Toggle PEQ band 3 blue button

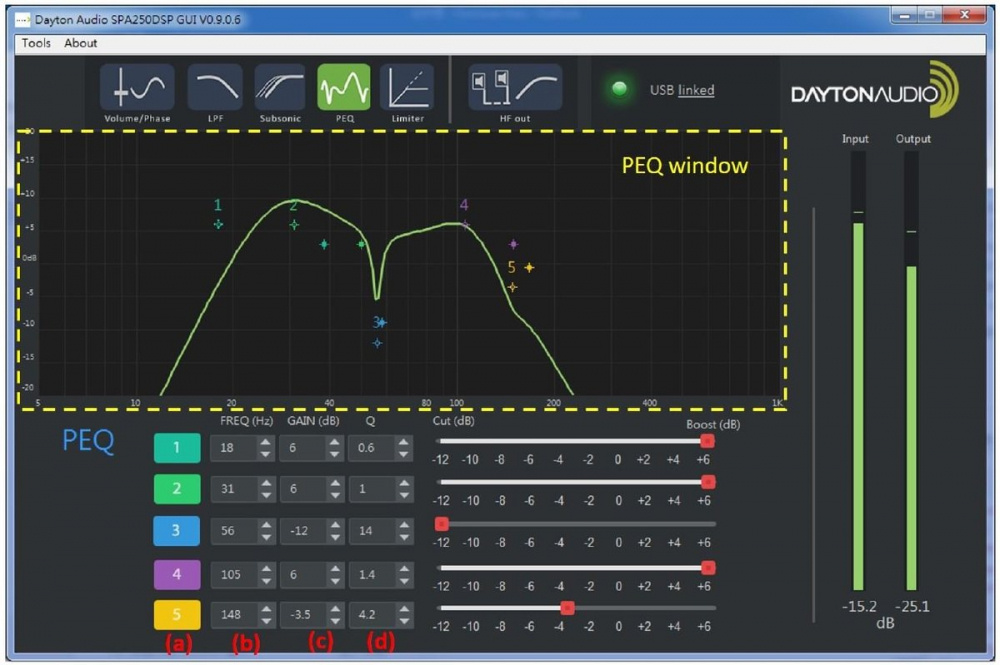[176, 531]
